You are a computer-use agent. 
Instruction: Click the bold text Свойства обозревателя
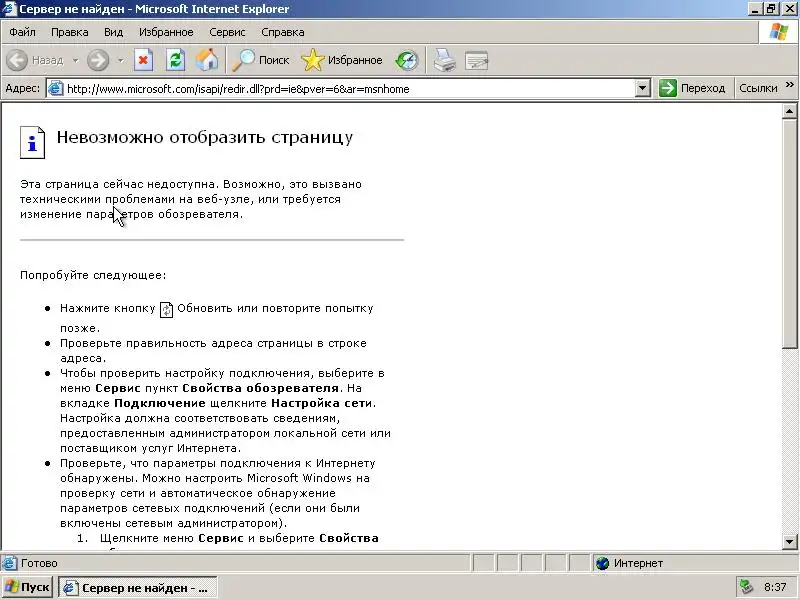pos(260,388)
